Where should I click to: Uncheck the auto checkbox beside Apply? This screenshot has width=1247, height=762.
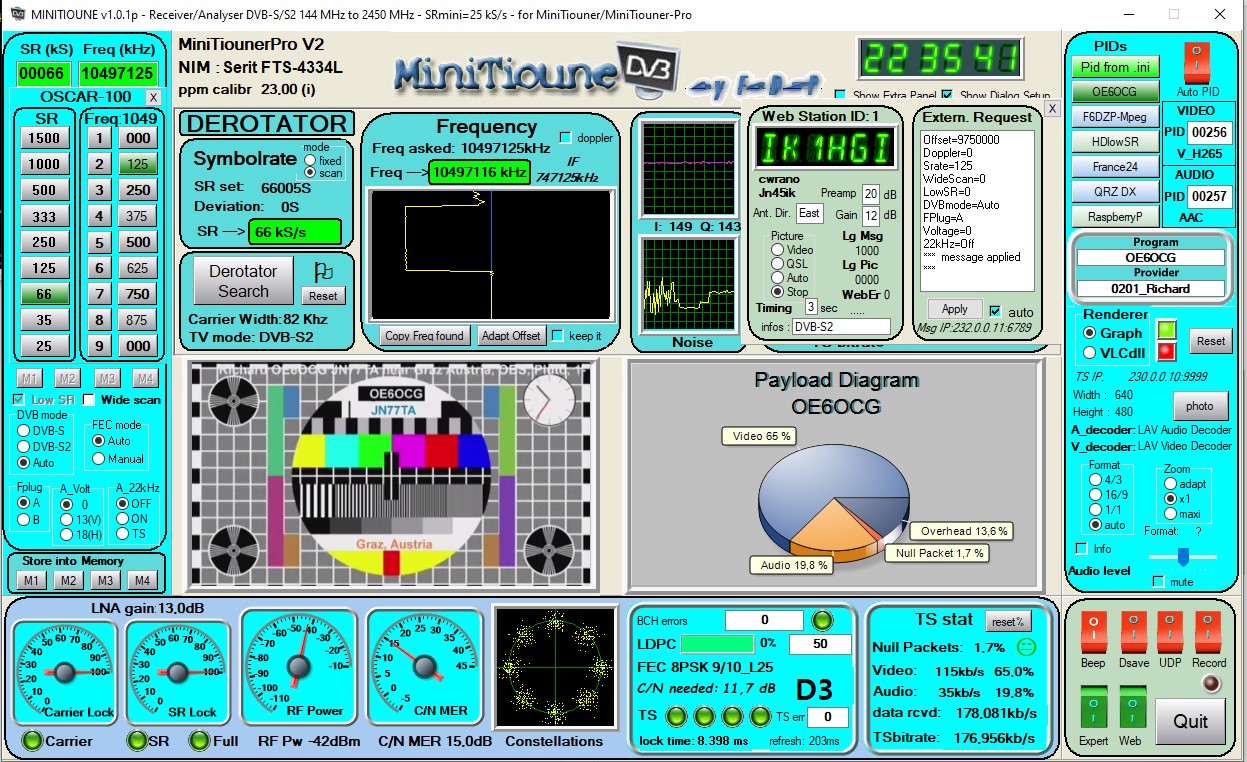point(995,311)
